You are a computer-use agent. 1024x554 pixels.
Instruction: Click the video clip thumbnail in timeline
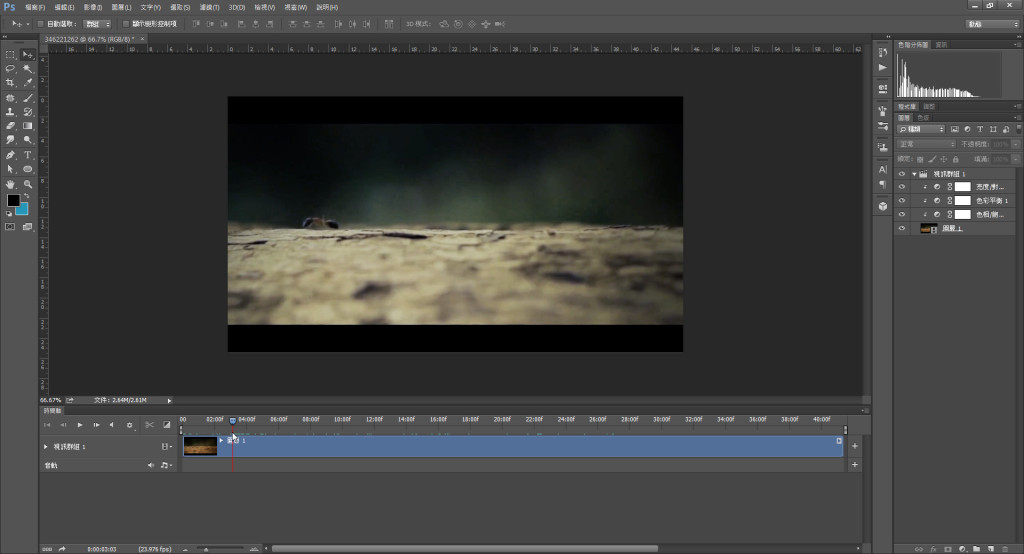[x=200, y=446]
